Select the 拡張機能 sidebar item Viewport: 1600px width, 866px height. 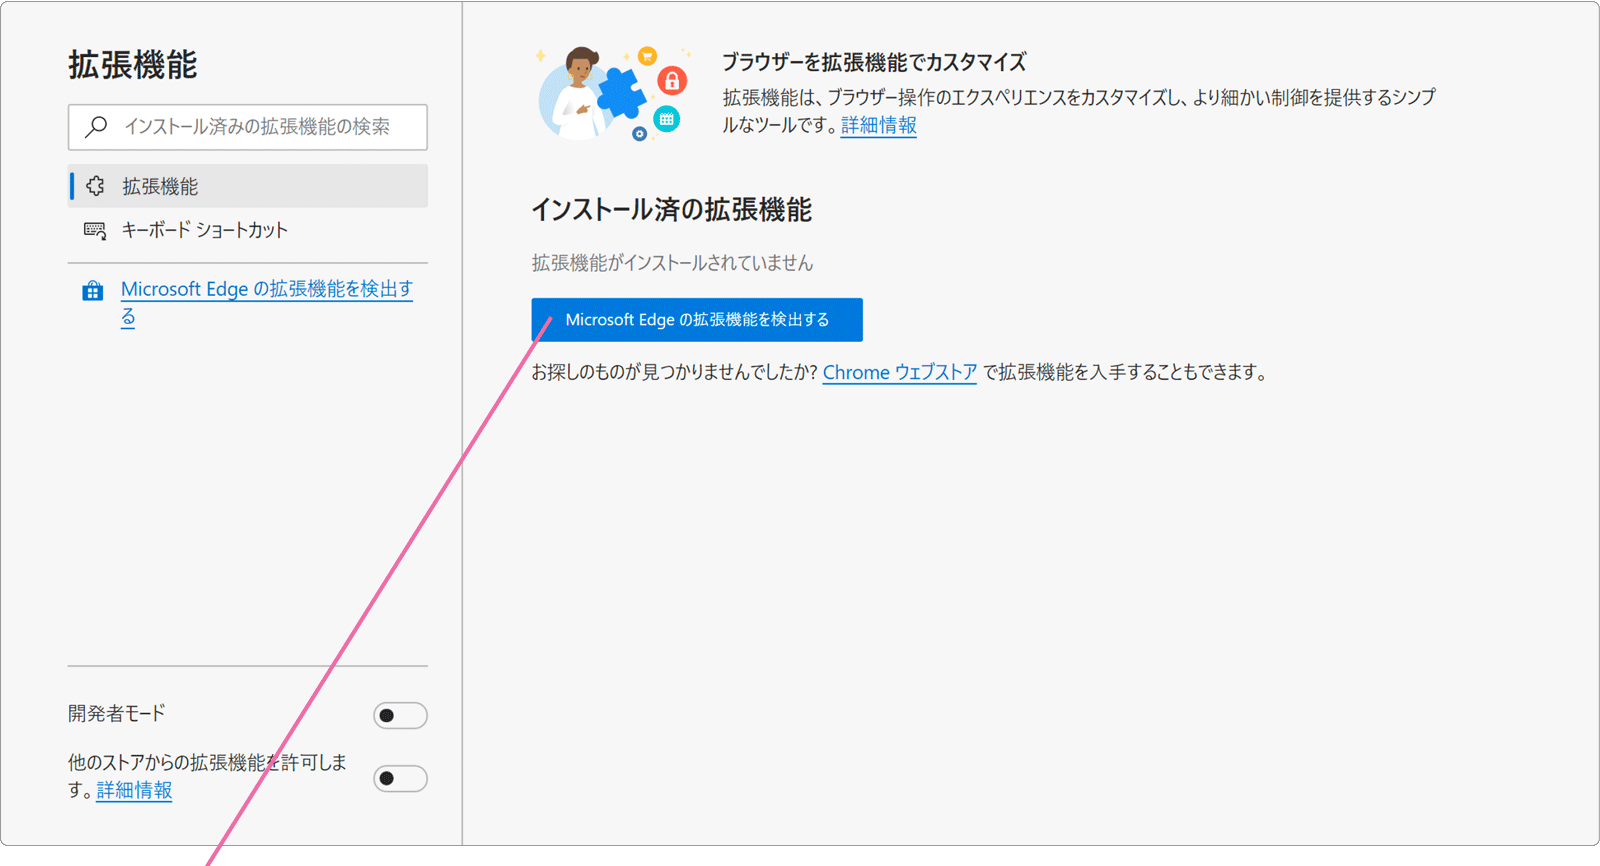tap(248, 186)
